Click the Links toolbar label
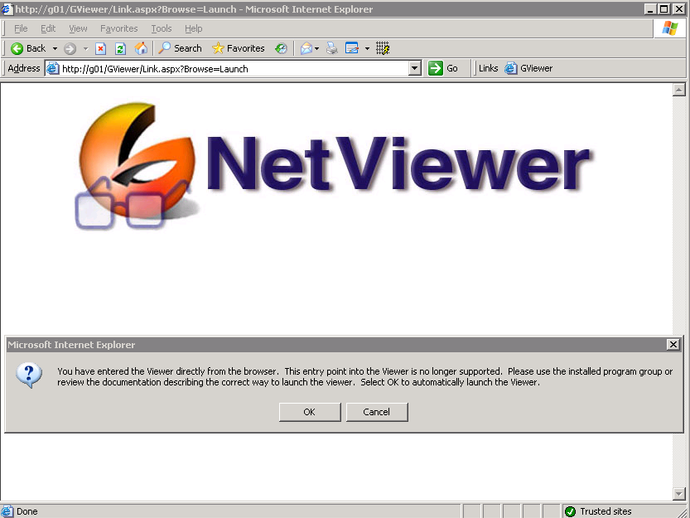The image size is (690, 518). tap(488, 69)
